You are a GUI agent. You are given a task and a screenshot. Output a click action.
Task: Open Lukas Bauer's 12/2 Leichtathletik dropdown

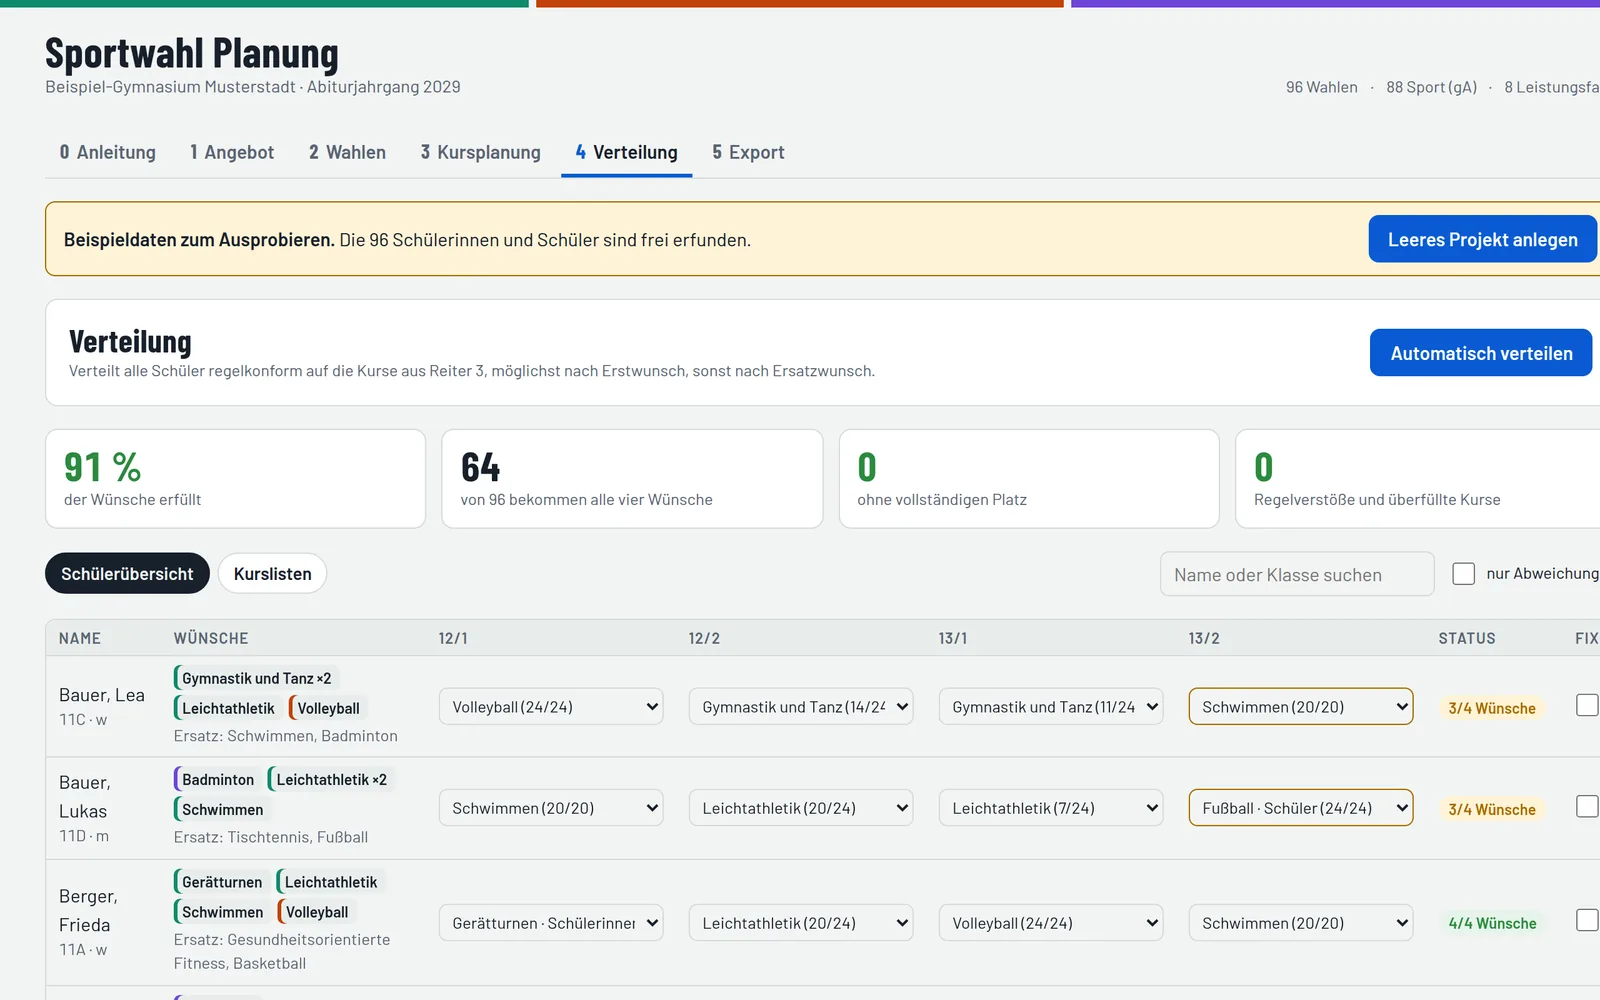(801, 808)
